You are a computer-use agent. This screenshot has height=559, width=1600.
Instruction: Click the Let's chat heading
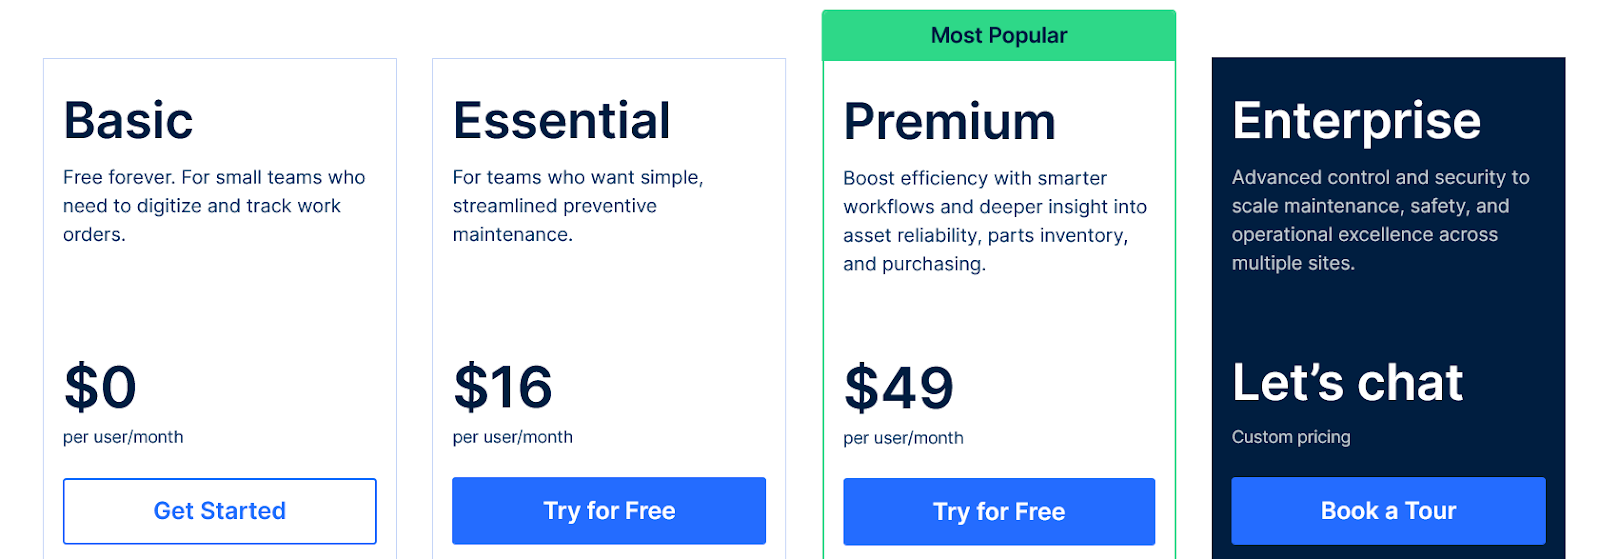pos(1347,383)
